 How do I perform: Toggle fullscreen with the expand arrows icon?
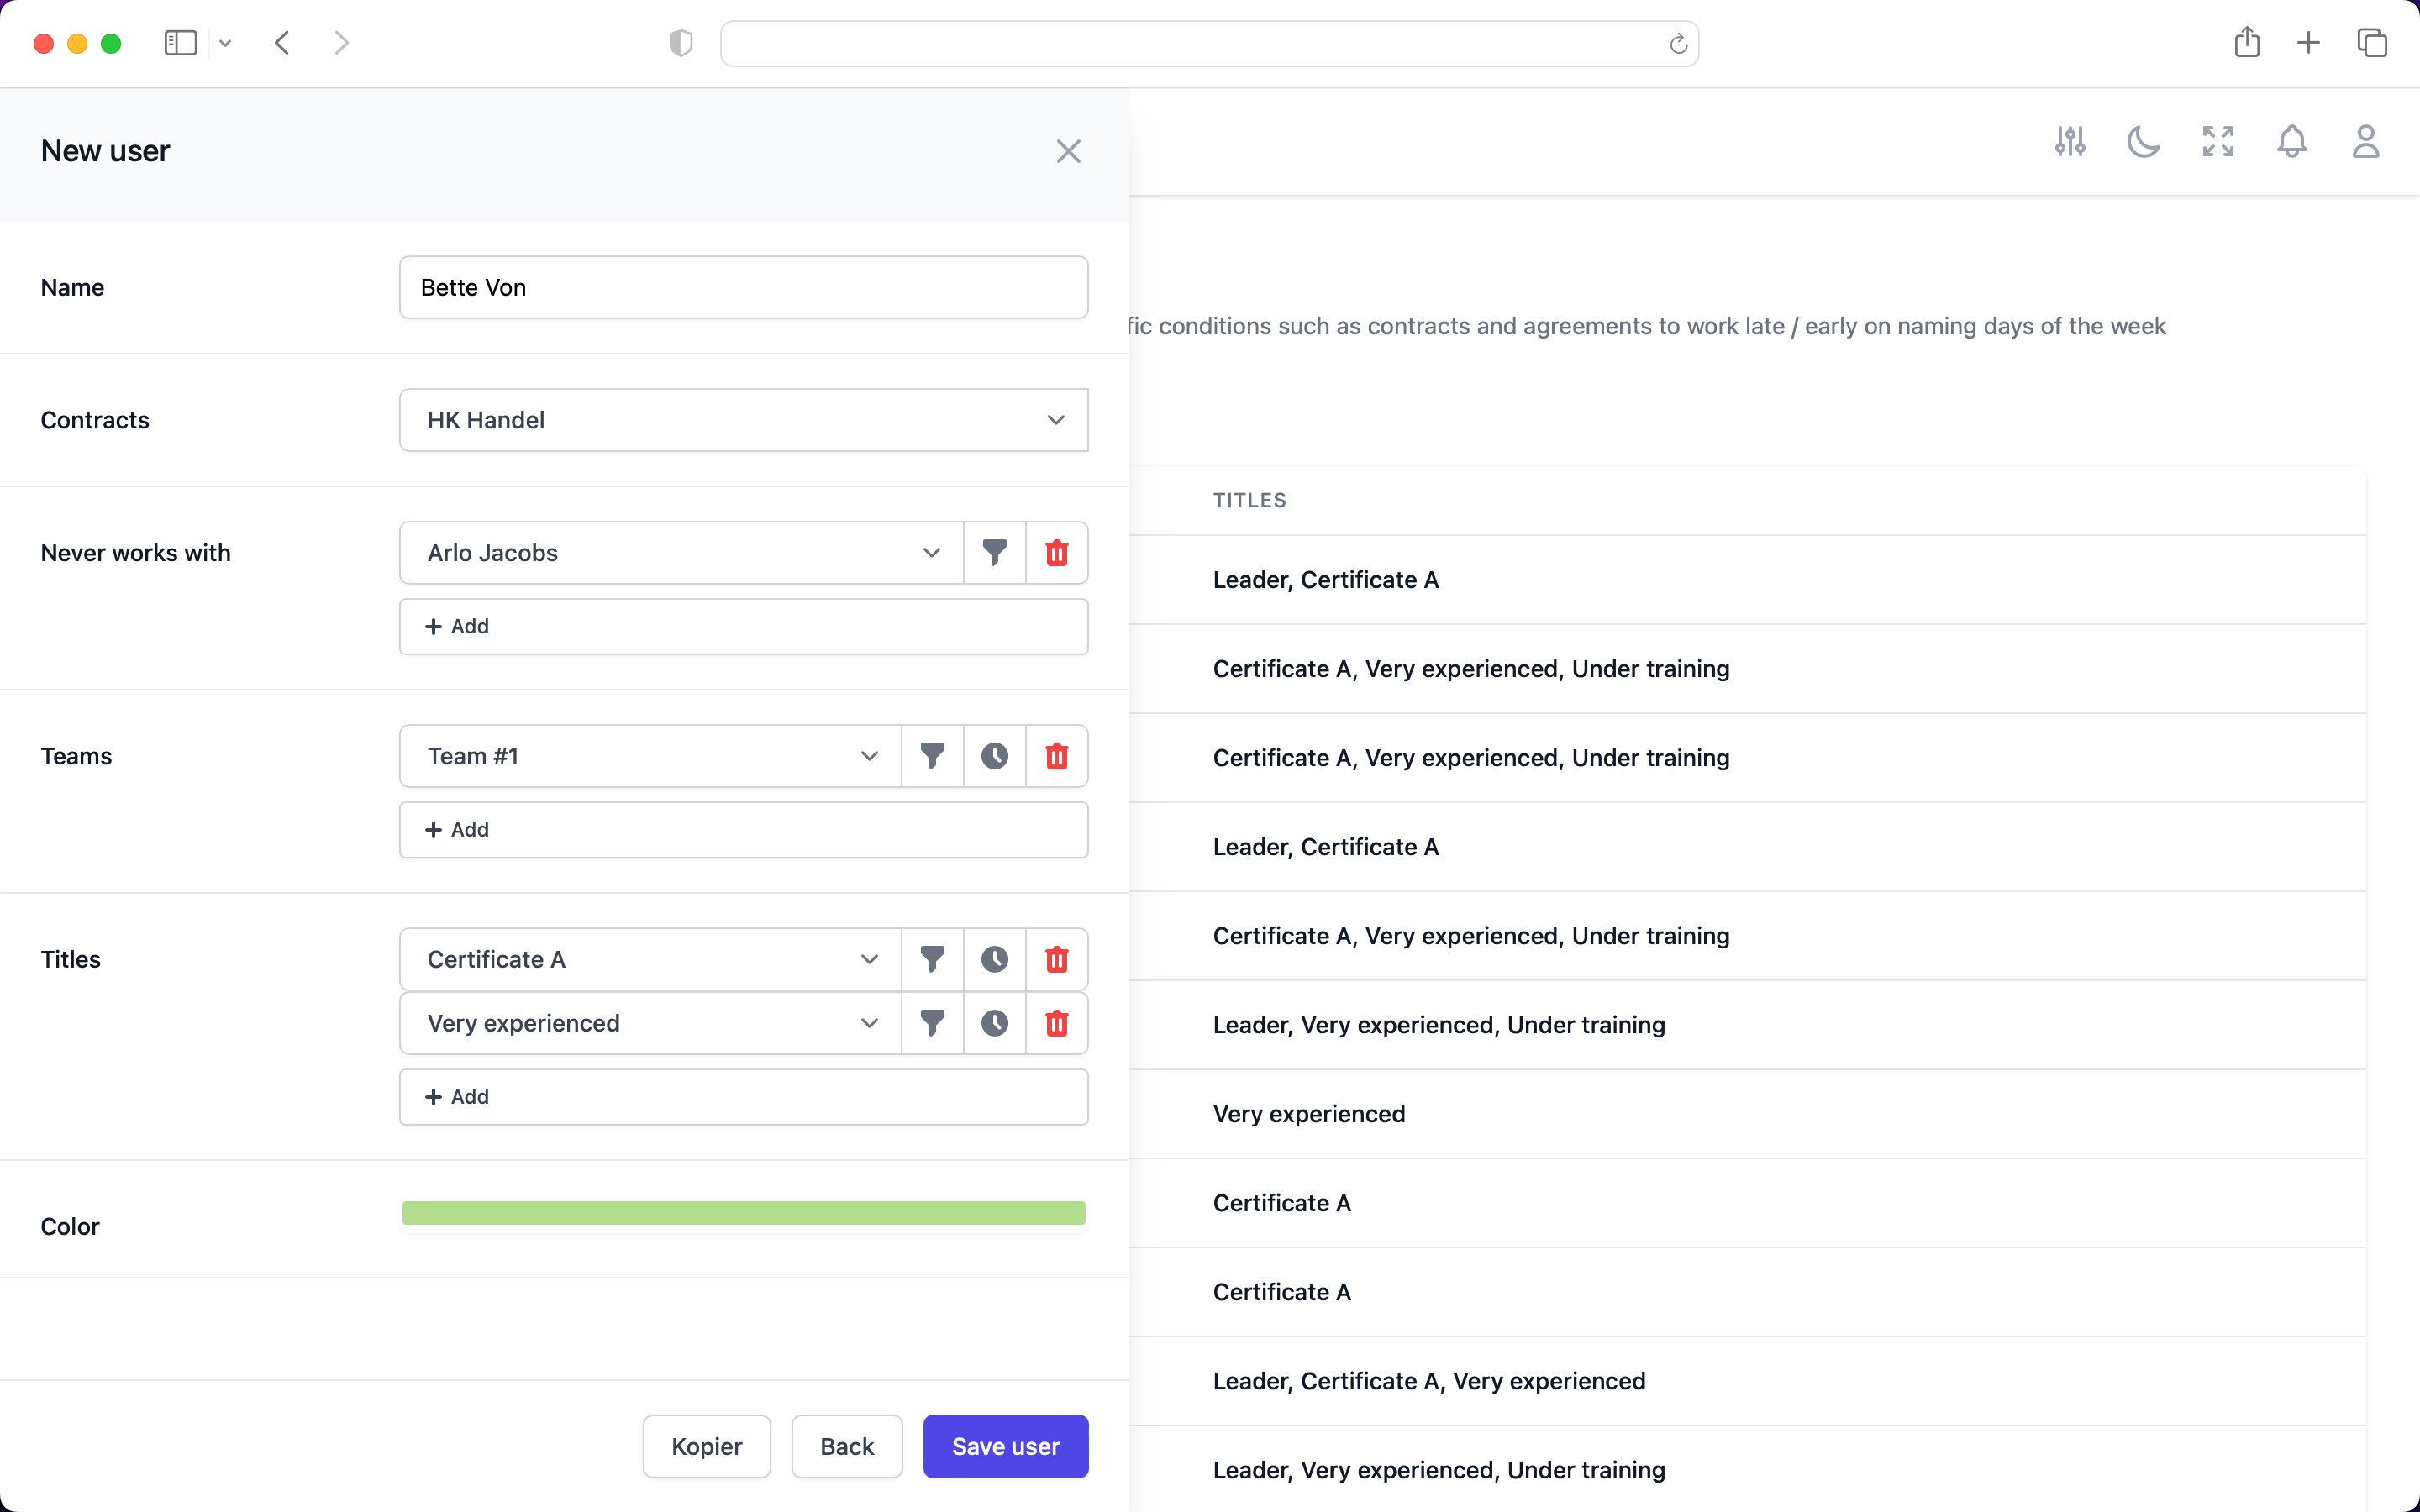point(2217,142)
